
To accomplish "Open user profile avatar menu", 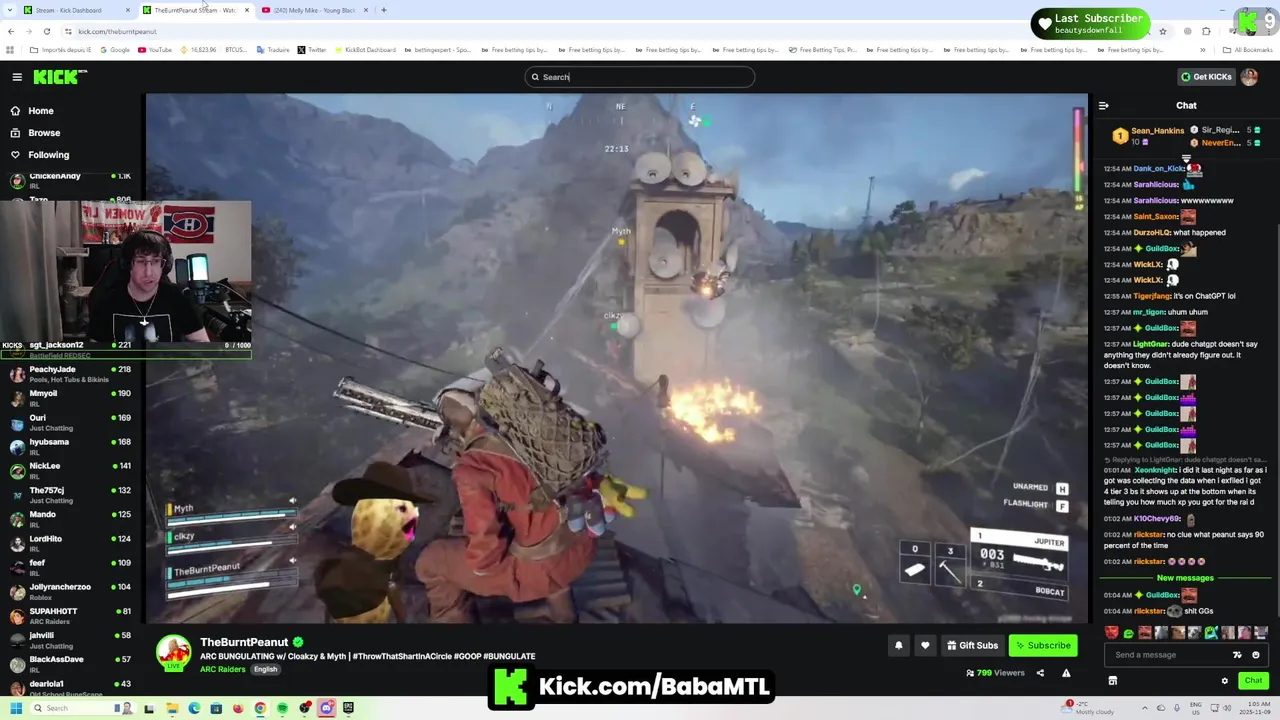I will pyautogui.click(x=1249, y=77).
